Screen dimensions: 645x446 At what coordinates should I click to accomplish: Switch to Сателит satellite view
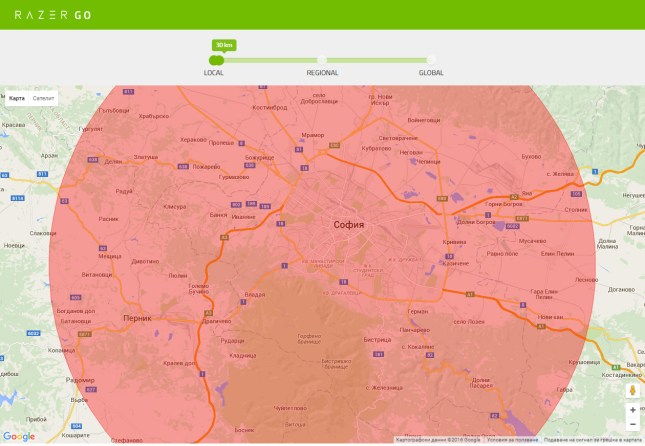click(x=43, y=99)
